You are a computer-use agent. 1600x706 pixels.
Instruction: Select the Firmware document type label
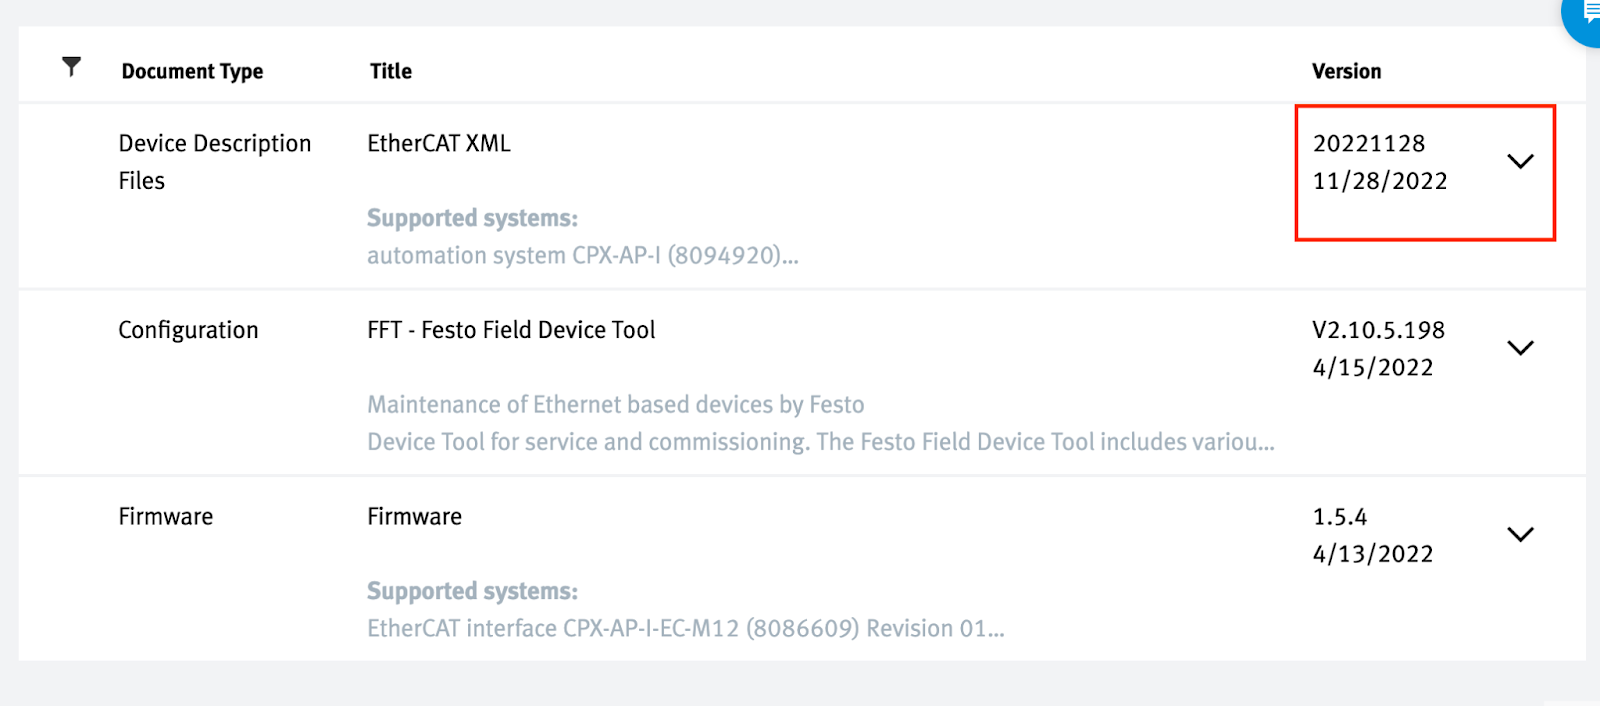point(166,517)
